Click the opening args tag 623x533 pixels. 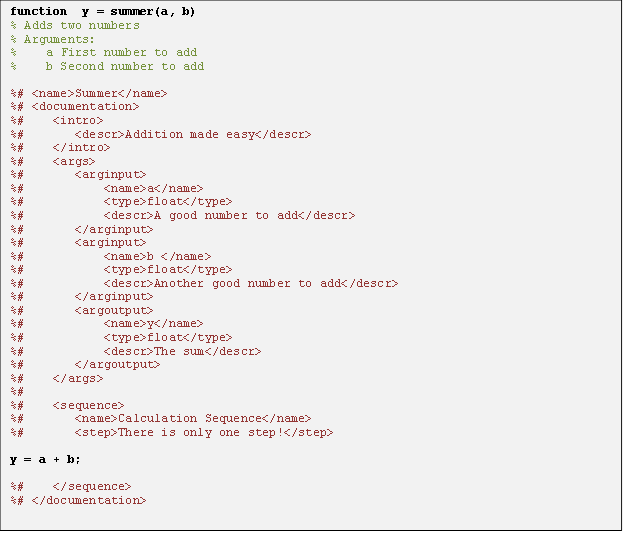point(74,161)
